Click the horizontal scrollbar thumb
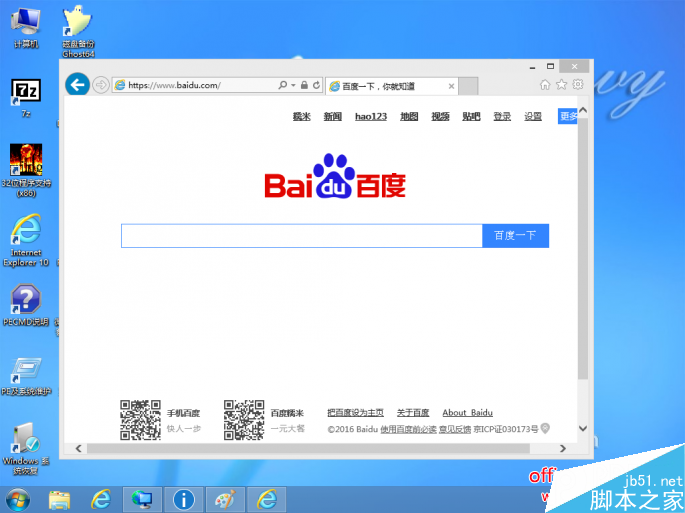 pyautogui.click(x=308, y=448)
